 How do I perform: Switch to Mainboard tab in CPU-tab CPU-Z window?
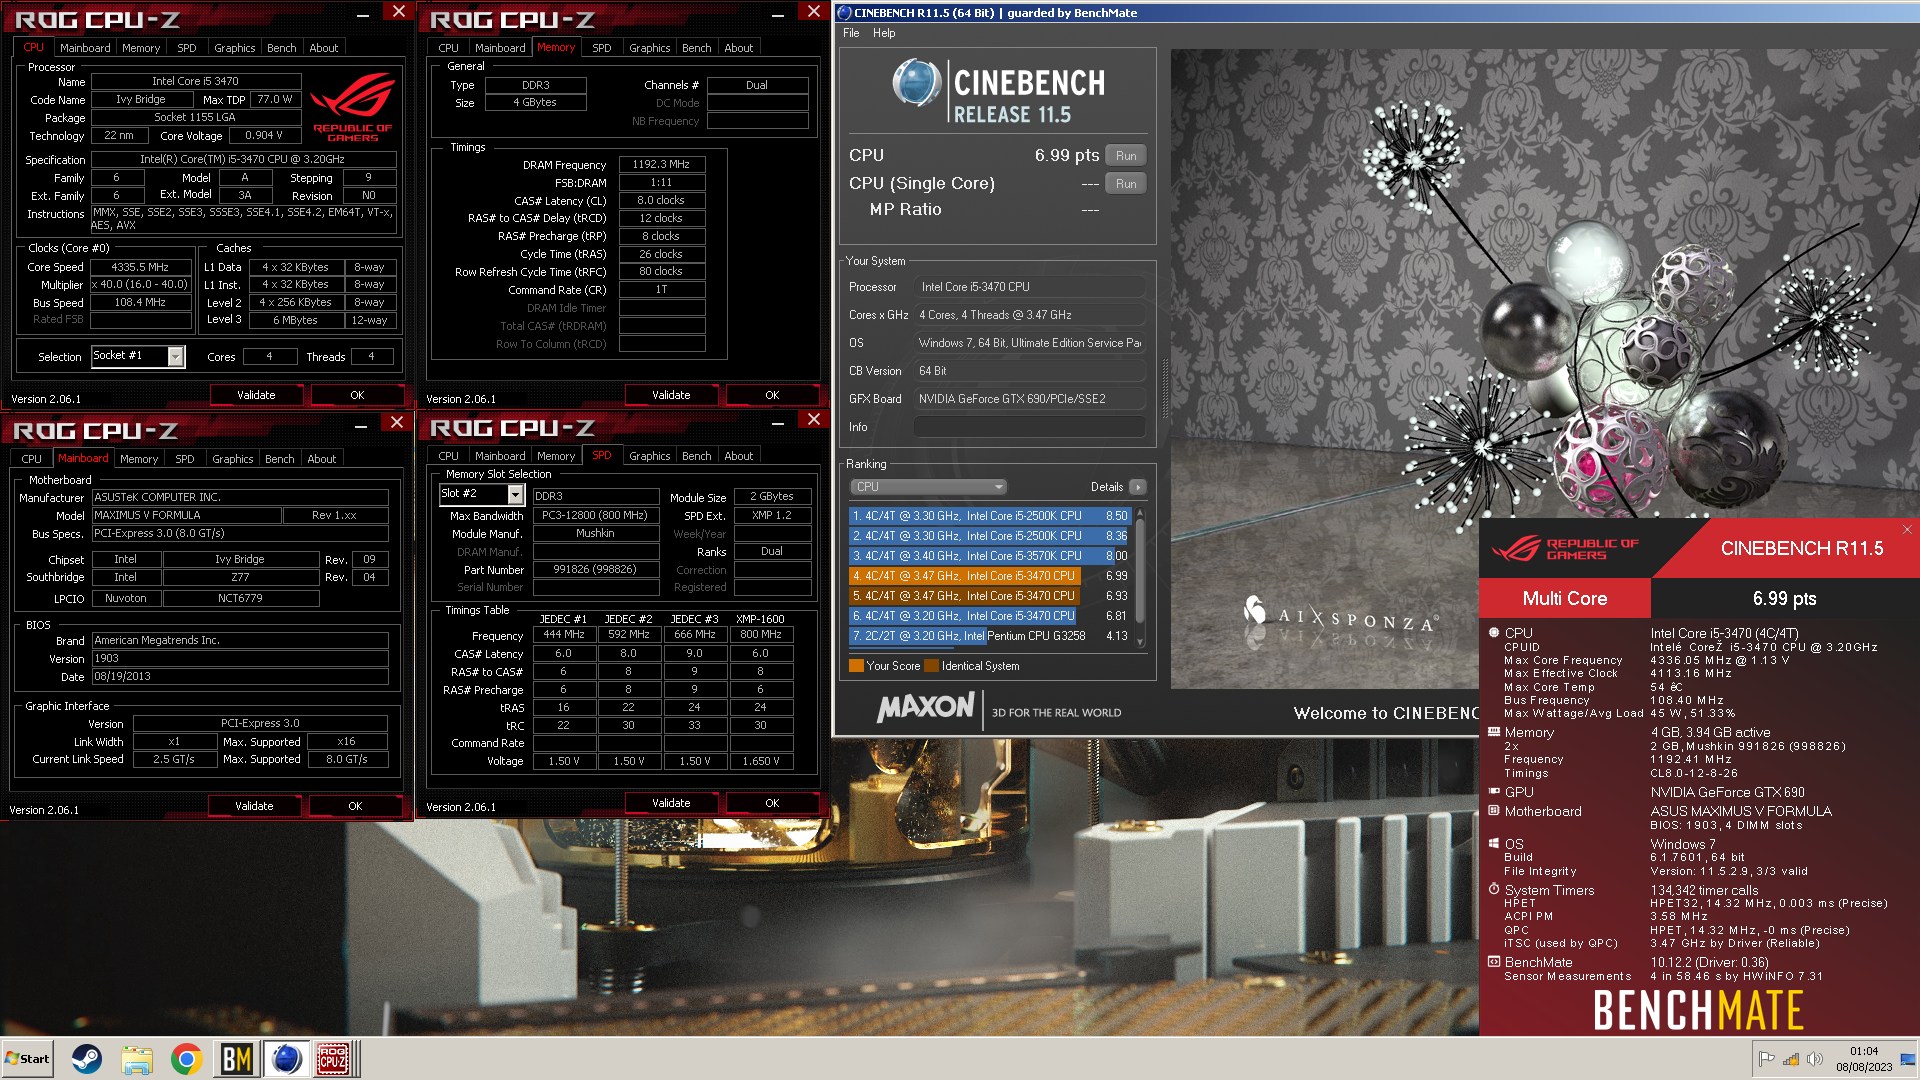click(x=85, y=48)
